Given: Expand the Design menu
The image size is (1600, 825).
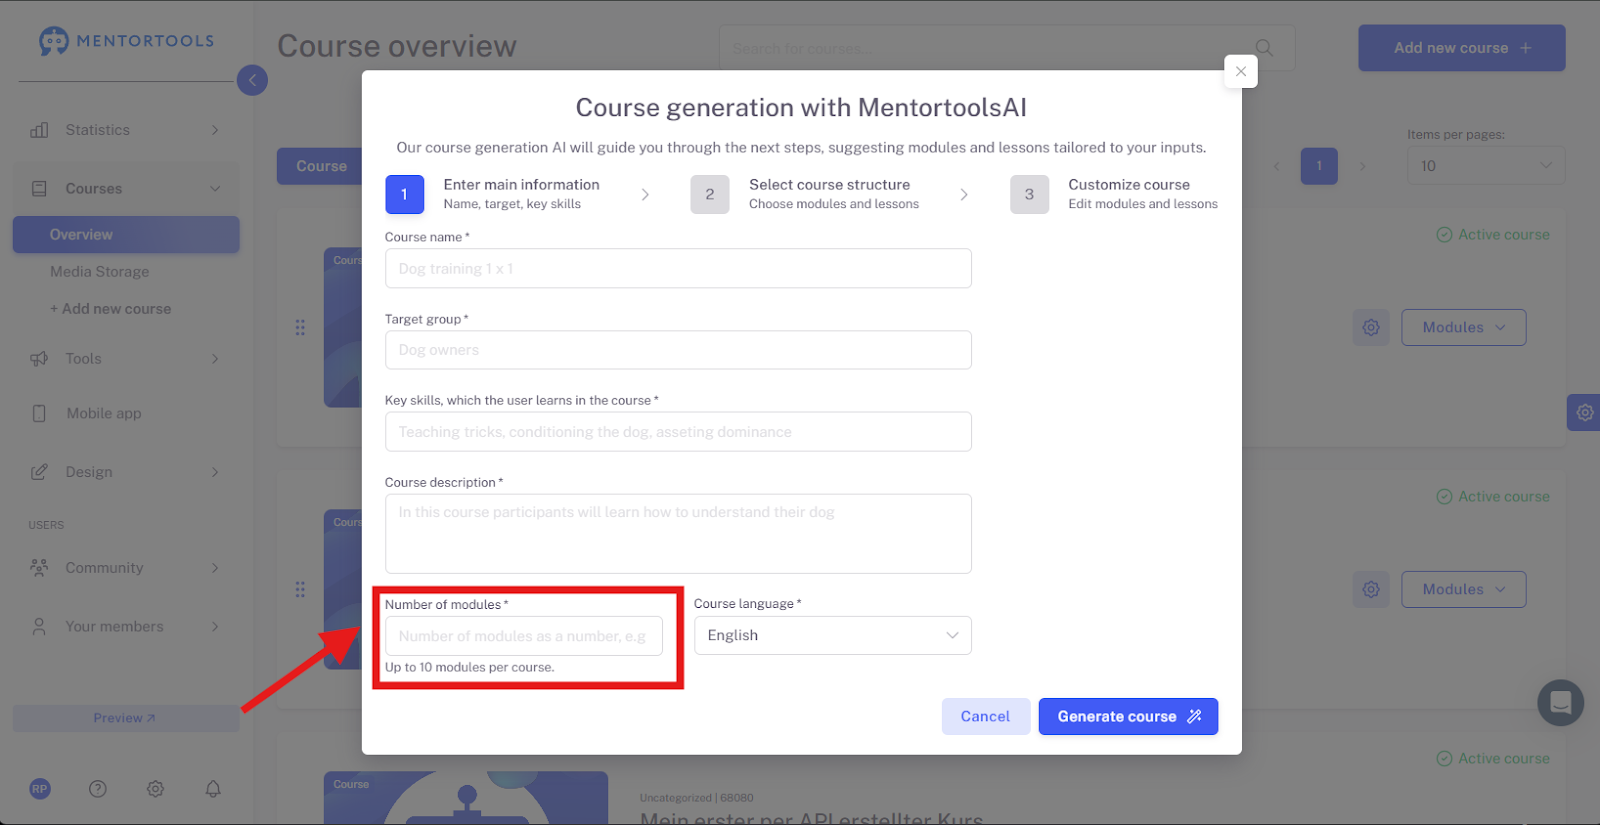Looking at the screenshot, I should [x=215, y=472].
